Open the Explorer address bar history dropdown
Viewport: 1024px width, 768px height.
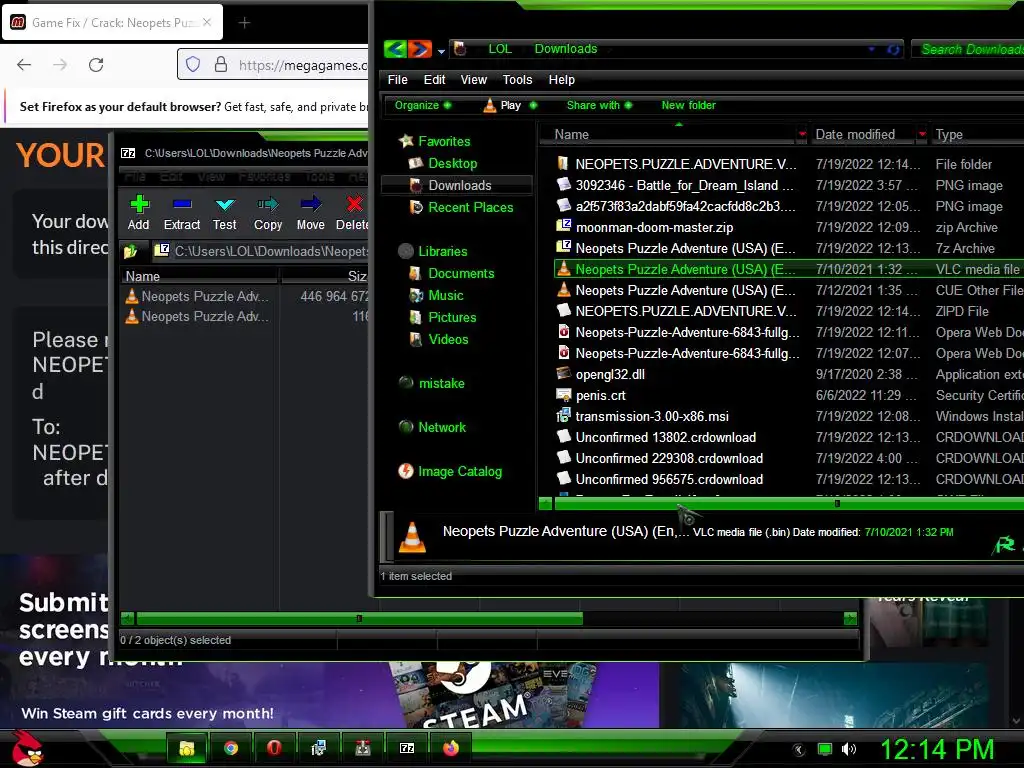click(x=871, y=50)
